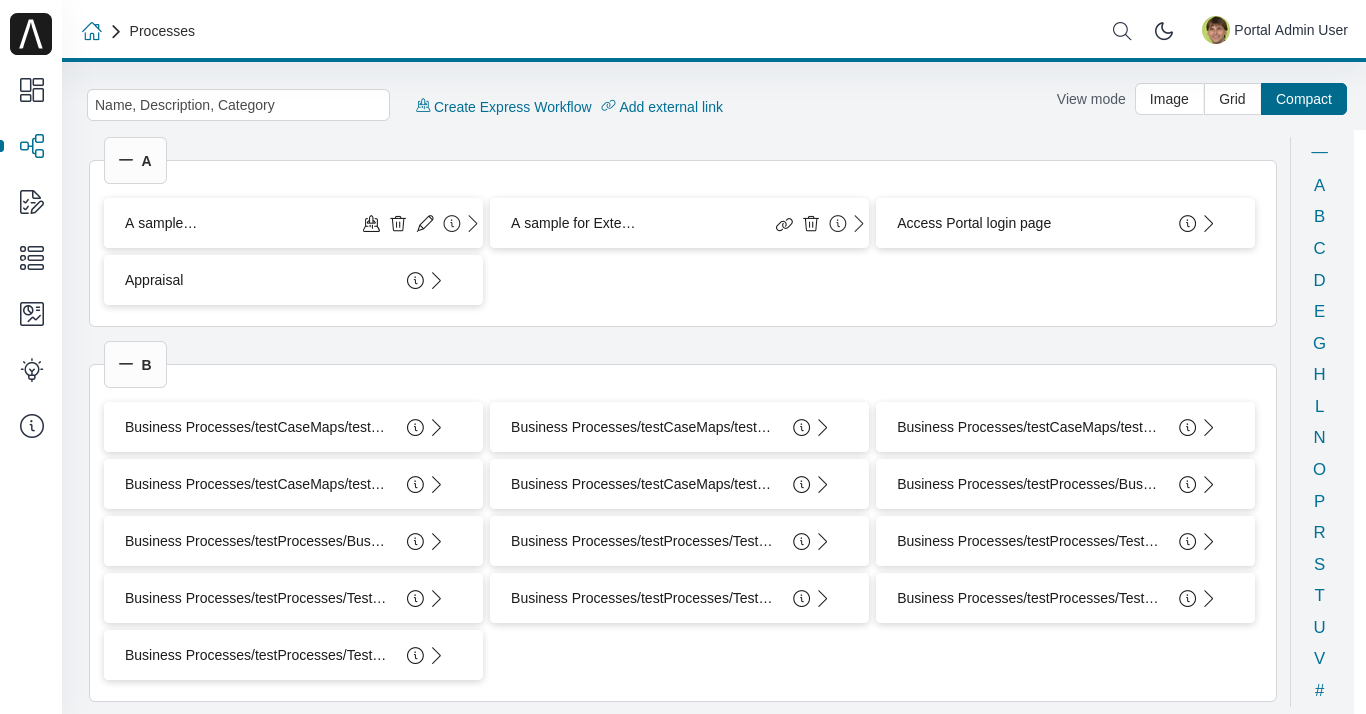The width and height of the screenshot is (1366, 714).
Task: Jump to letter N in index
Action: 1319,437
